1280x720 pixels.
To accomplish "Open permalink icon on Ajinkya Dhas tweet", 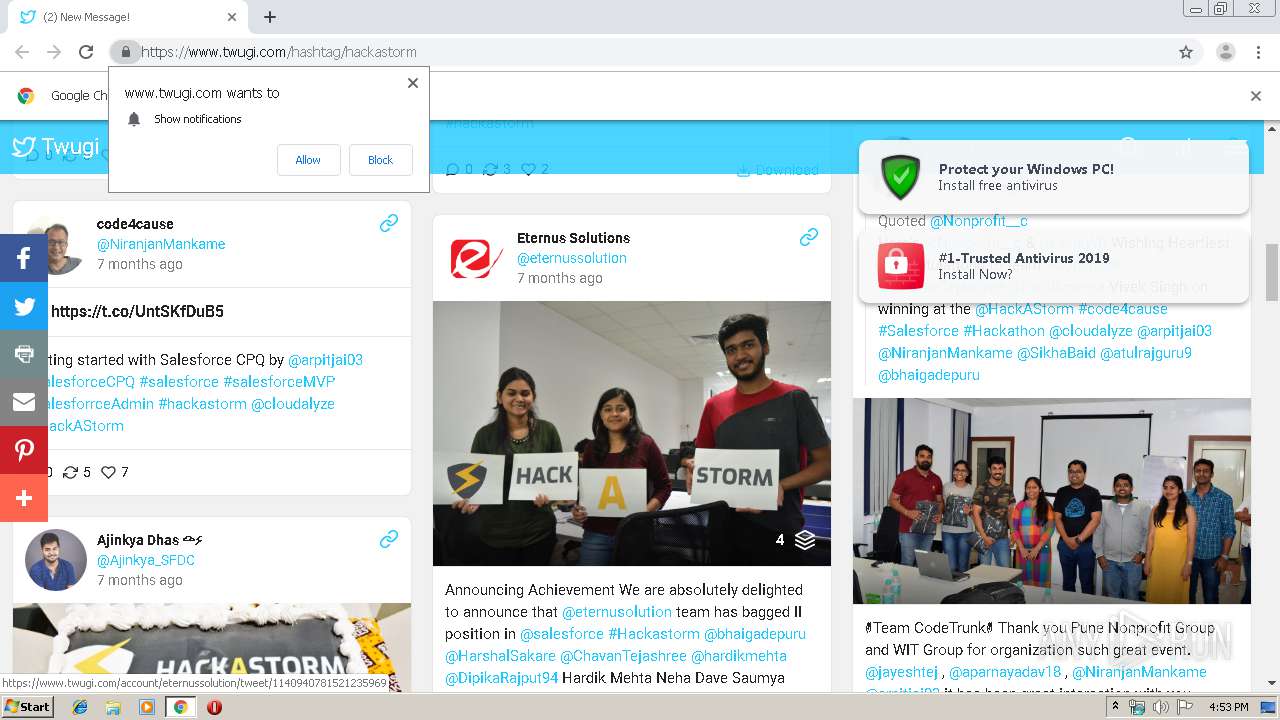I will point(389,540).
